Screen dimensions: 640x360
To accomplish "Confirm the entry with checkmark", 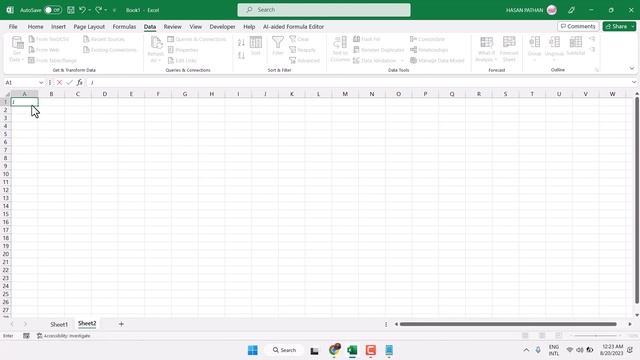I will [x=69, y=82].
